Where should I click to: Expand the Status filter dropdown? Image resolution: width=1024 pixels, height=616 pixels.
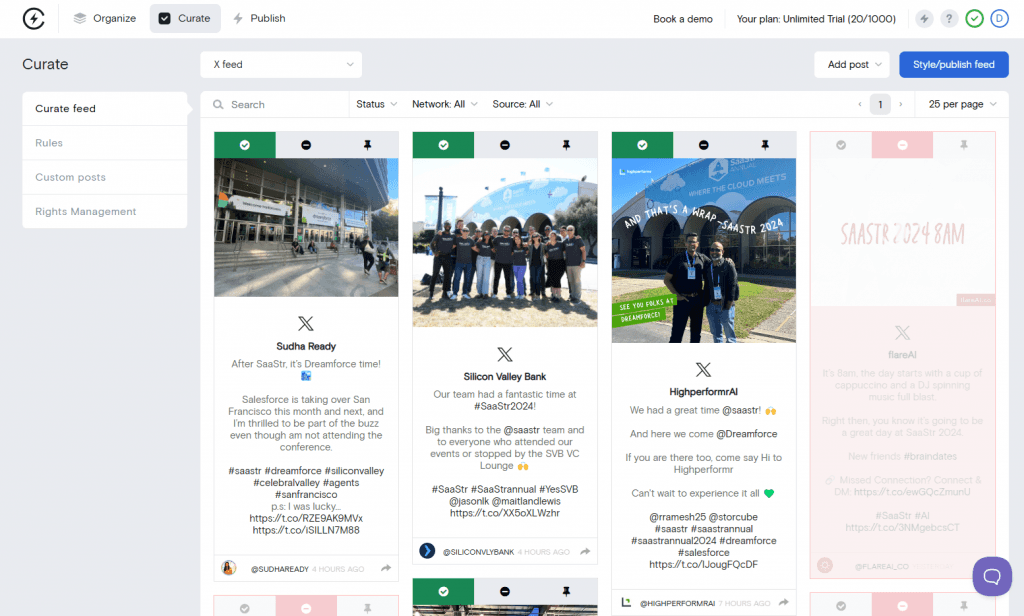click(x=376, y=105)
